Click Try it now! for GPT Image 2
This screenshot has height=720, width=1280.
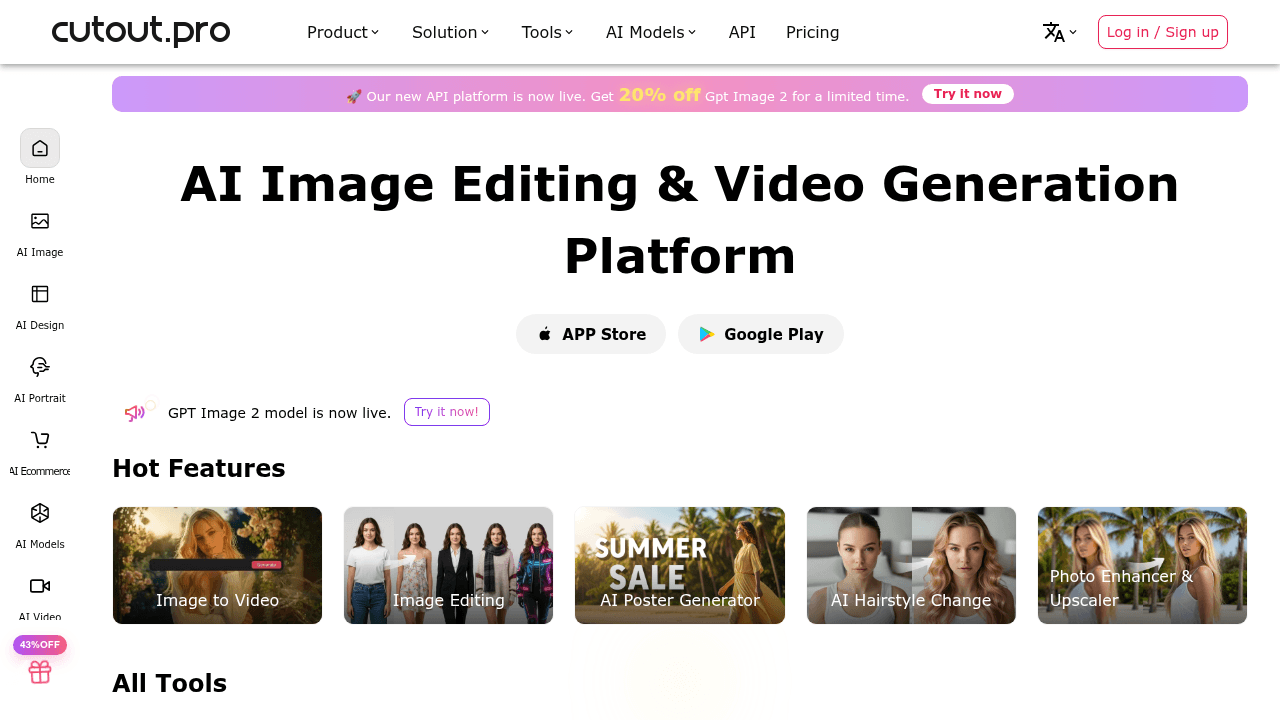pos(447,412)
